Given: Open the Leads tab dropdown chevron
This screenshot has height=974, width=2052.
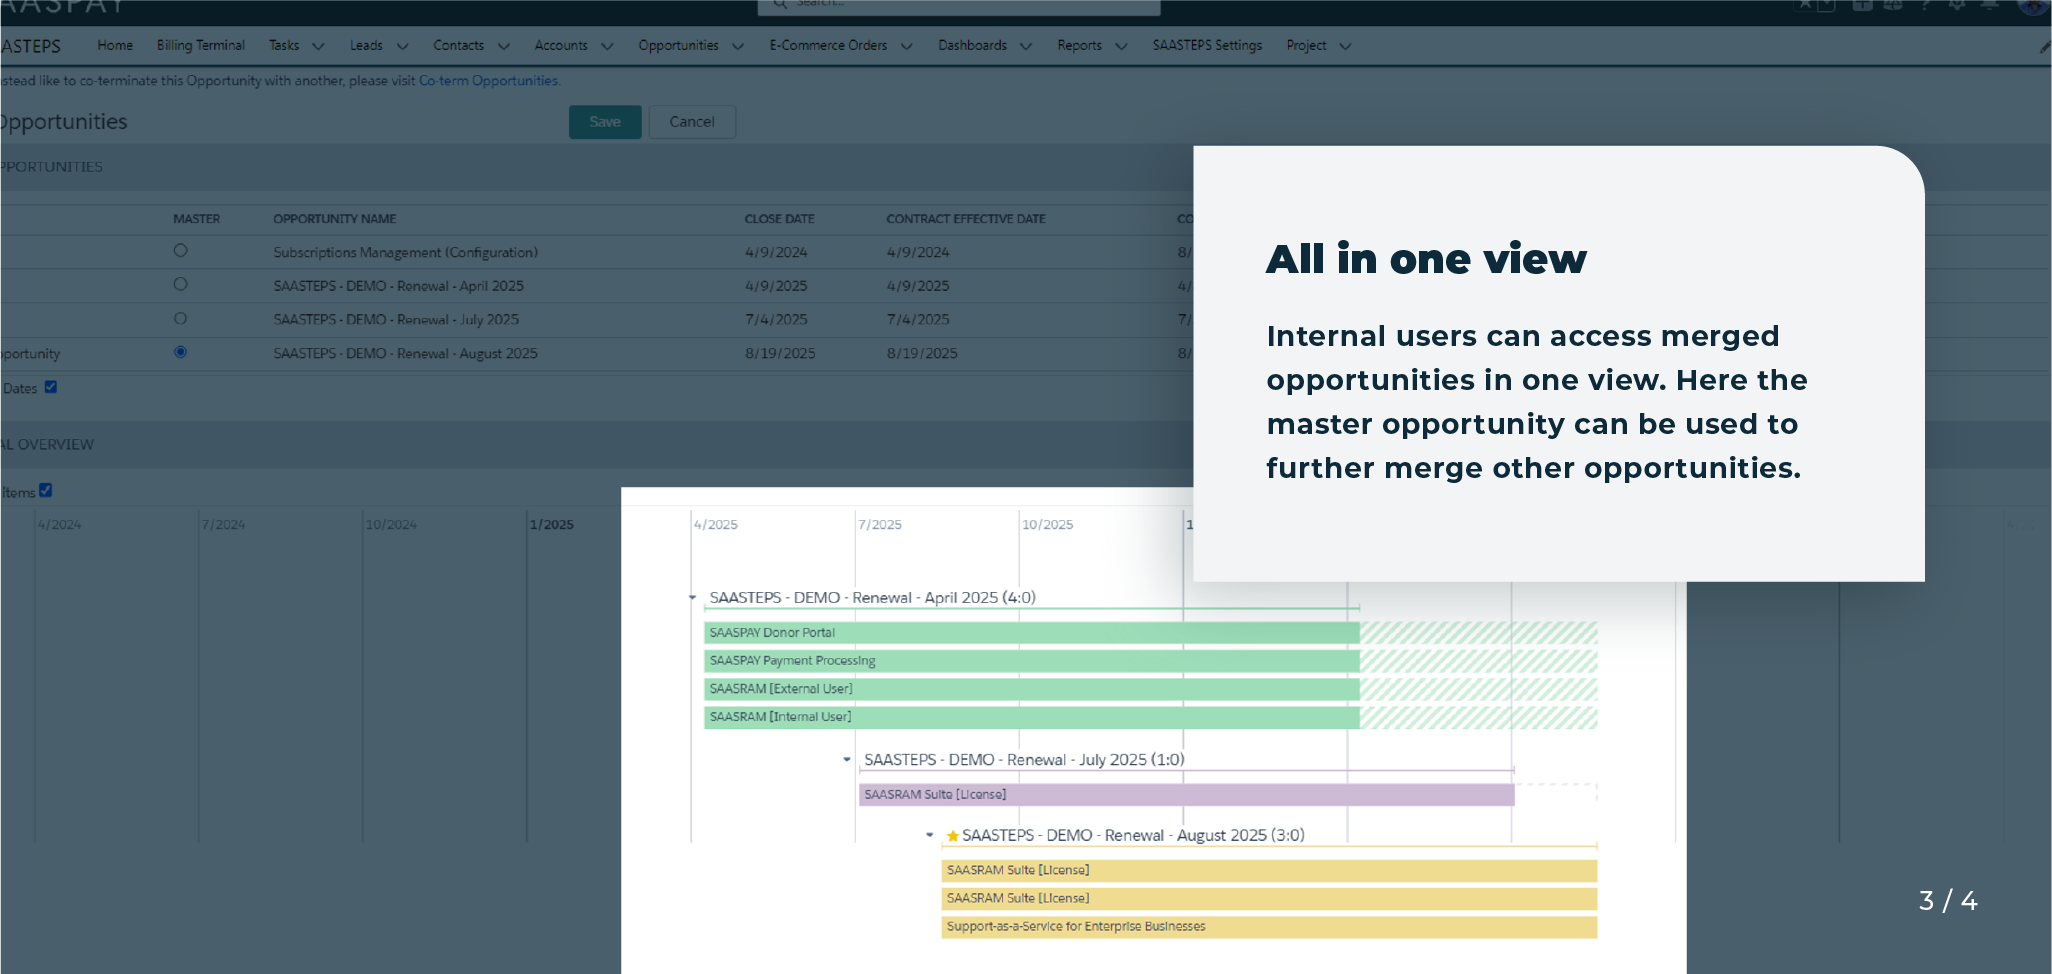Looking at the screenshot, I should (402, 46).
